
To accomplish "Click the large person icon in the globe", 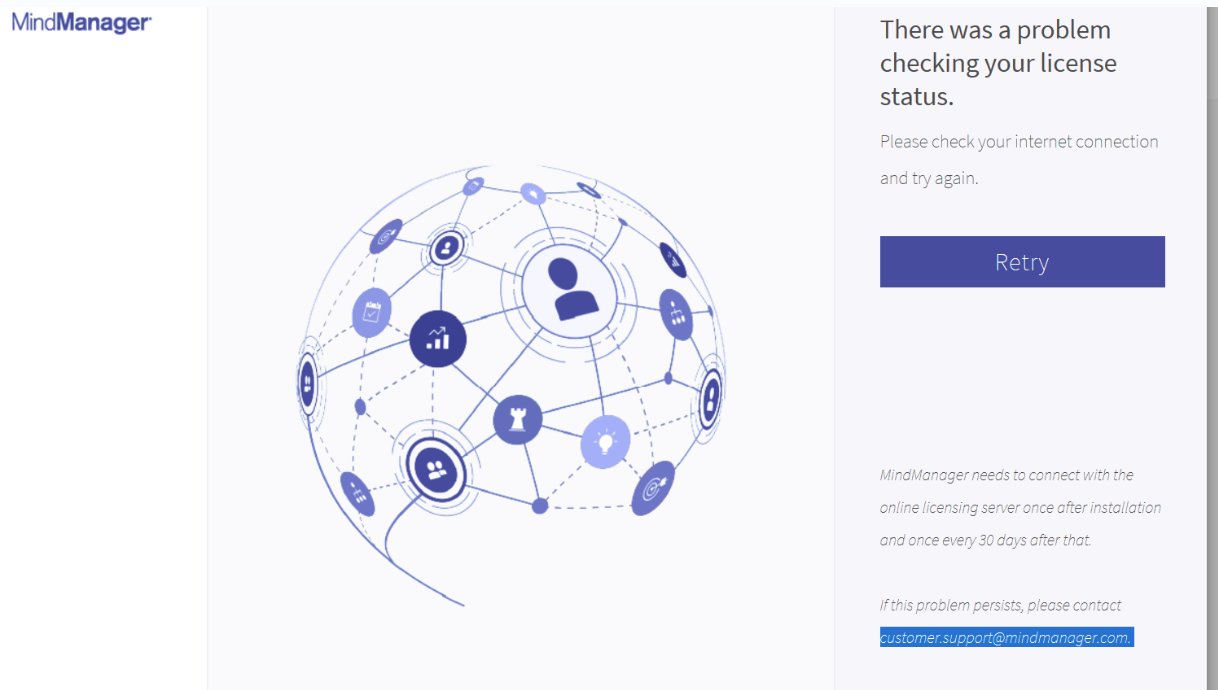I will point(563,288).
